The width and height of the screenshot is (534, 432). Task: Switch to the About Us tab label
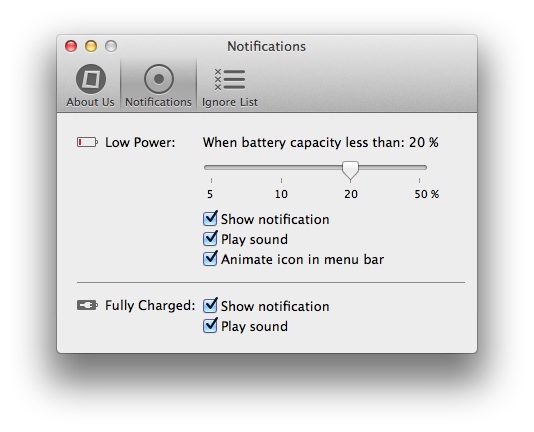tap(90, 102)
